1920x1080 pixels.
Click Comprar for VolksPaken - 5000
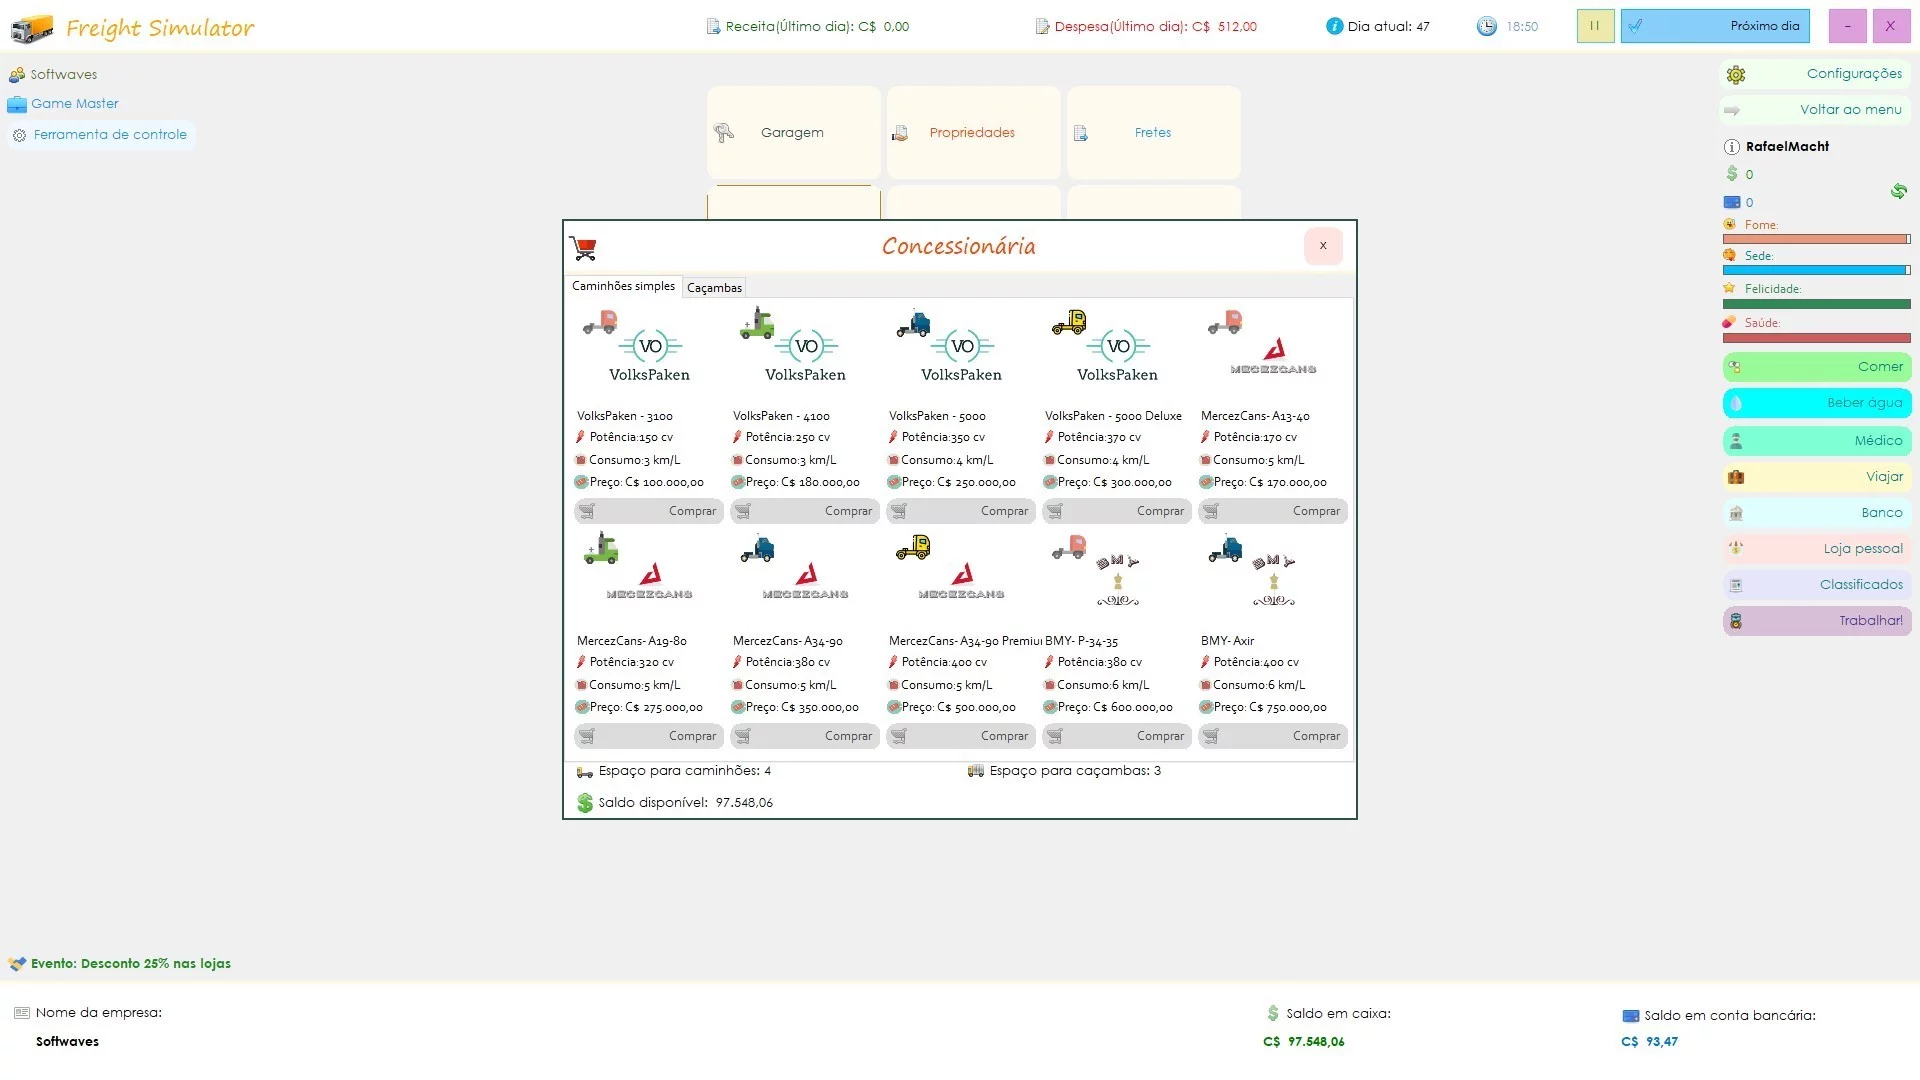coord(961,511)
